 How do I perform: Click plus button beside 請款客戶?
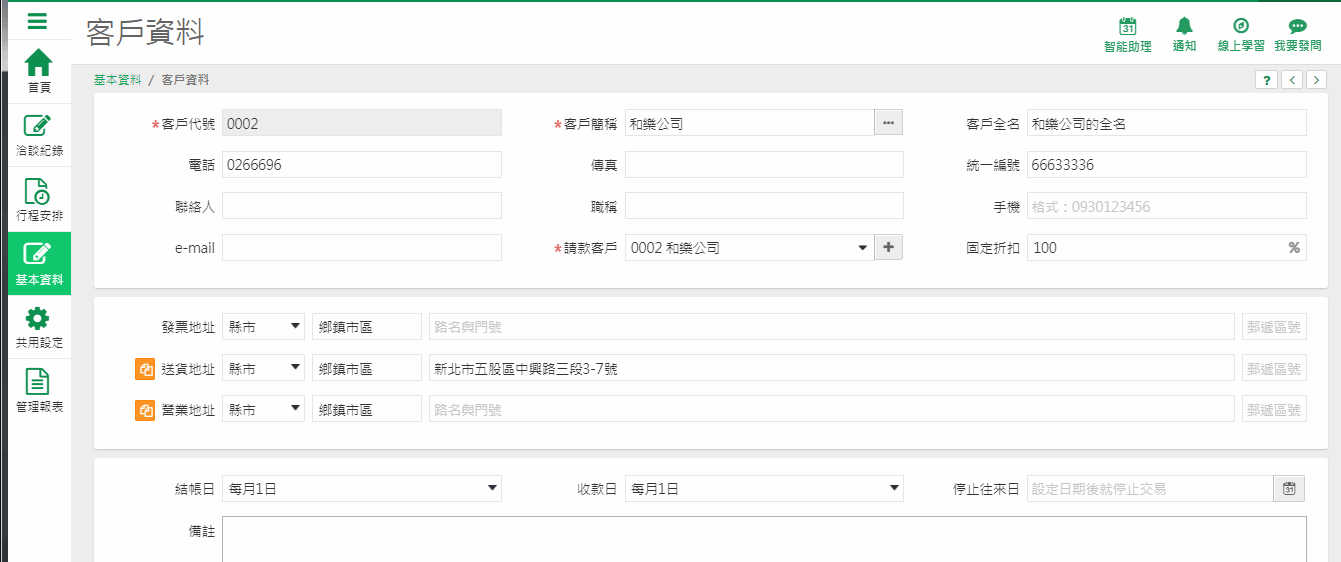tap(888, 248)
